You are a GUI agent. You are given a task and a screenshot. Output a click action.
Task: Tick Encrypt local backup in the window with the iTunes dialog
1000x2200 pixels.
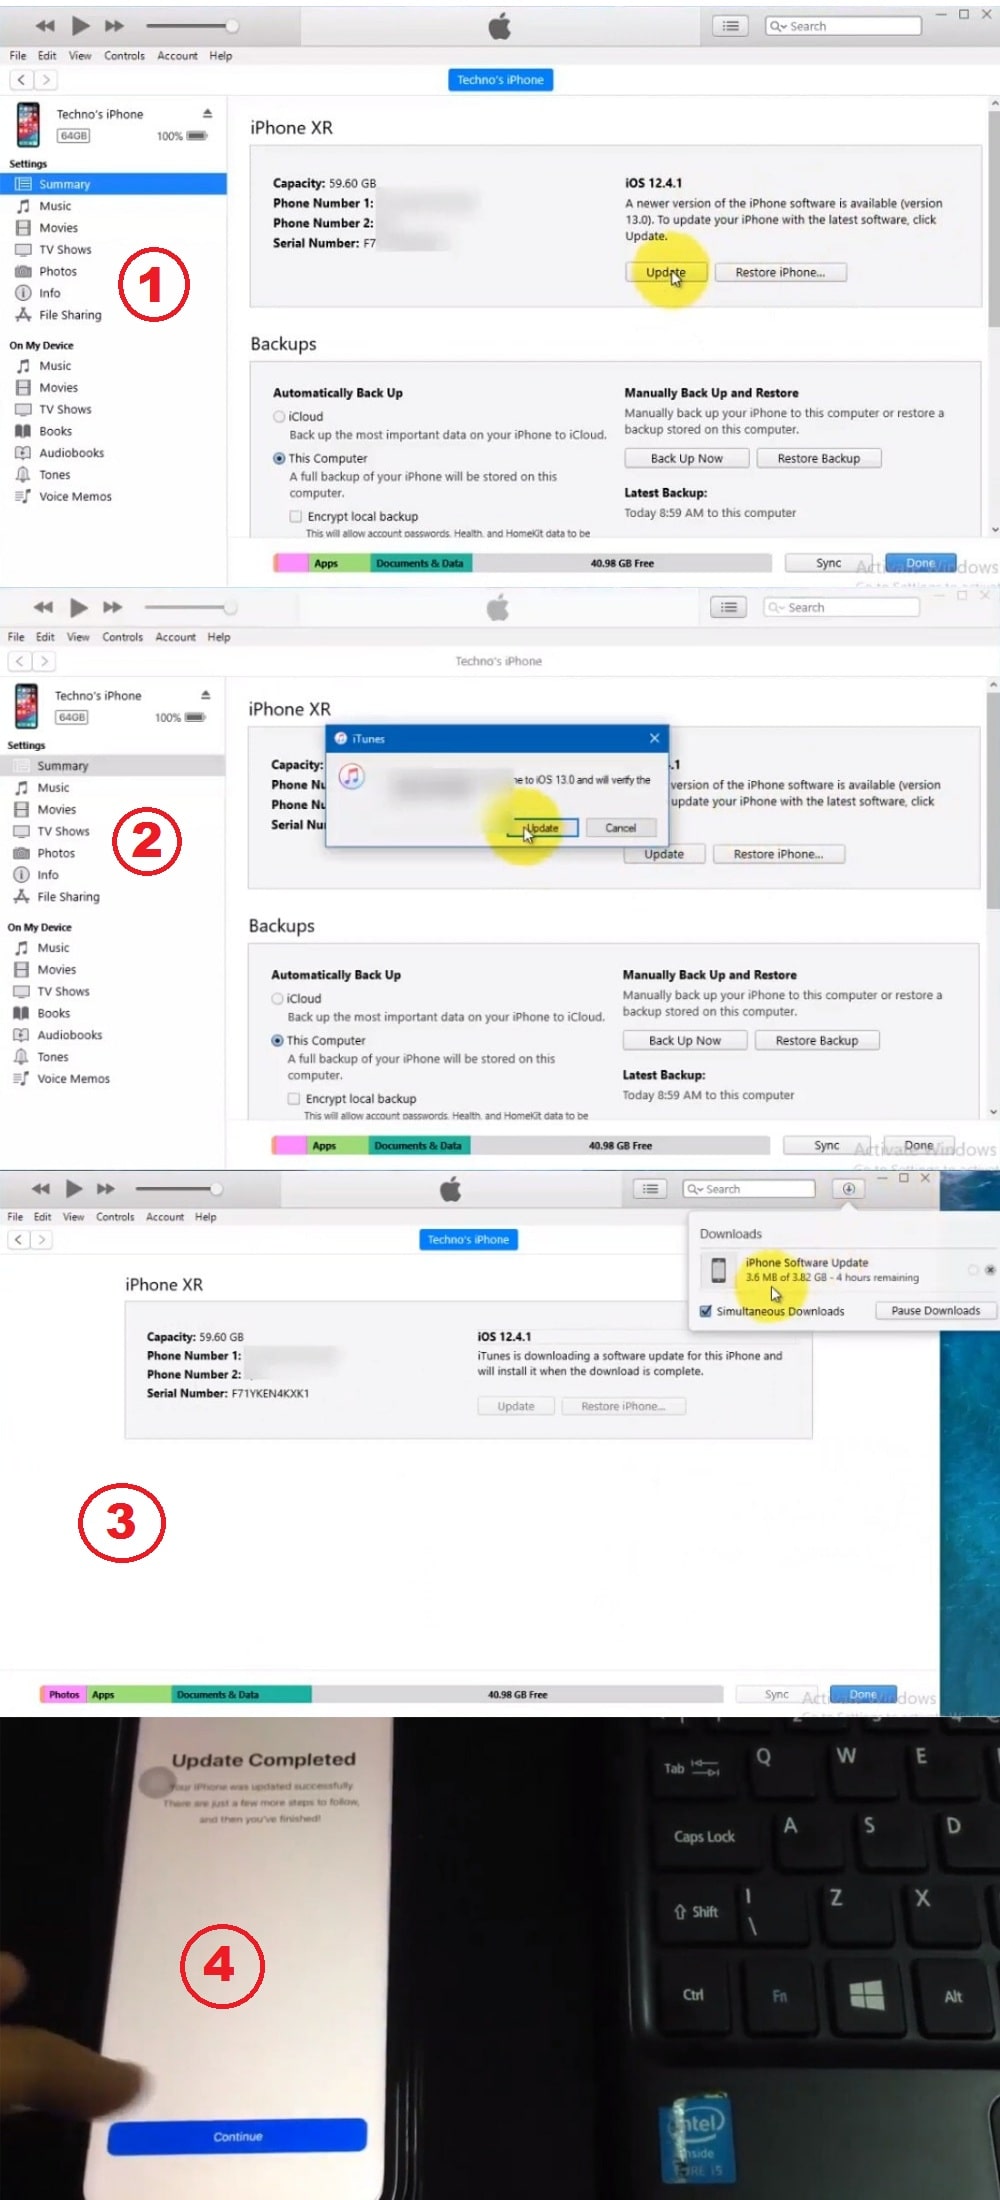[x=293, y=1099]
